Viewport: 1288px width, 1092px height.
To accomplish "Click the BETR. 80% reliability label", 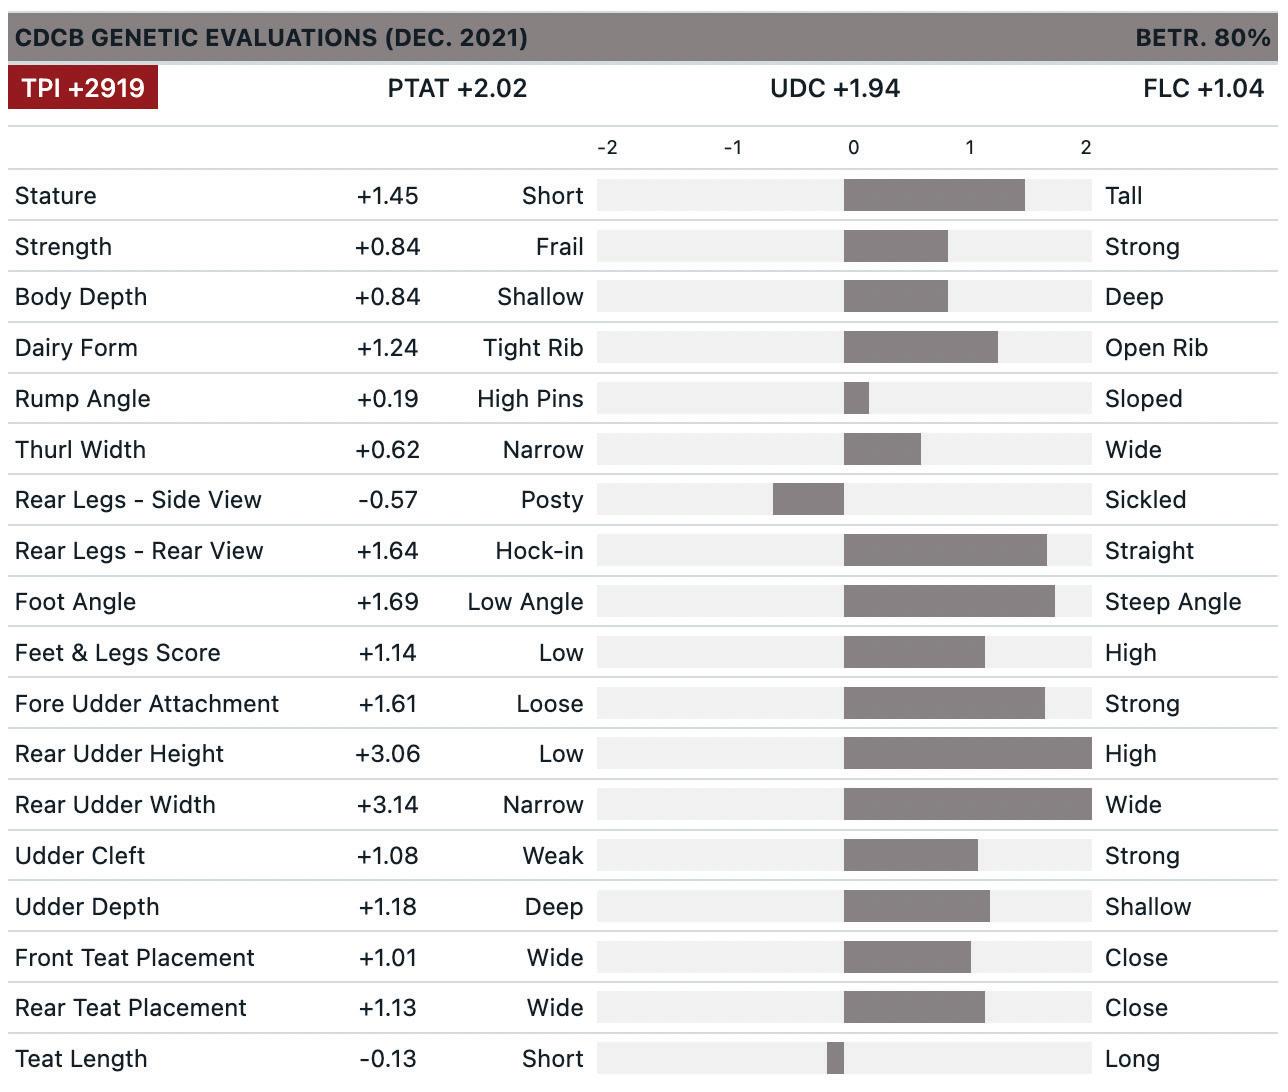I will 1202,38.
